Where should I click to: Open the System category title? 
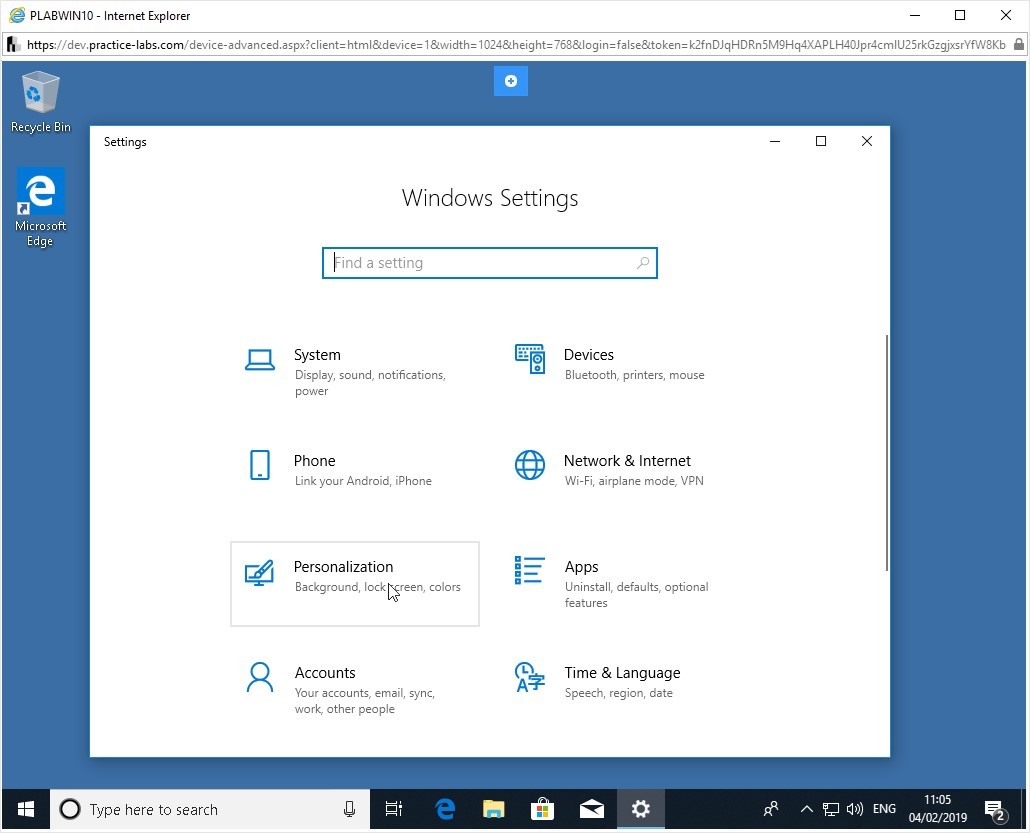click(x=317, y=355)
